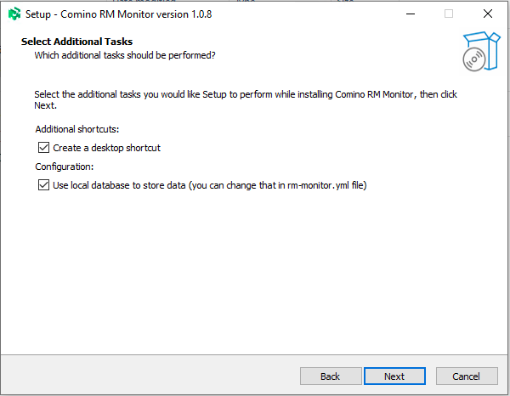Click the green Comino icon in title bar
Screen dimensions: 510x396
pos(14,14)
